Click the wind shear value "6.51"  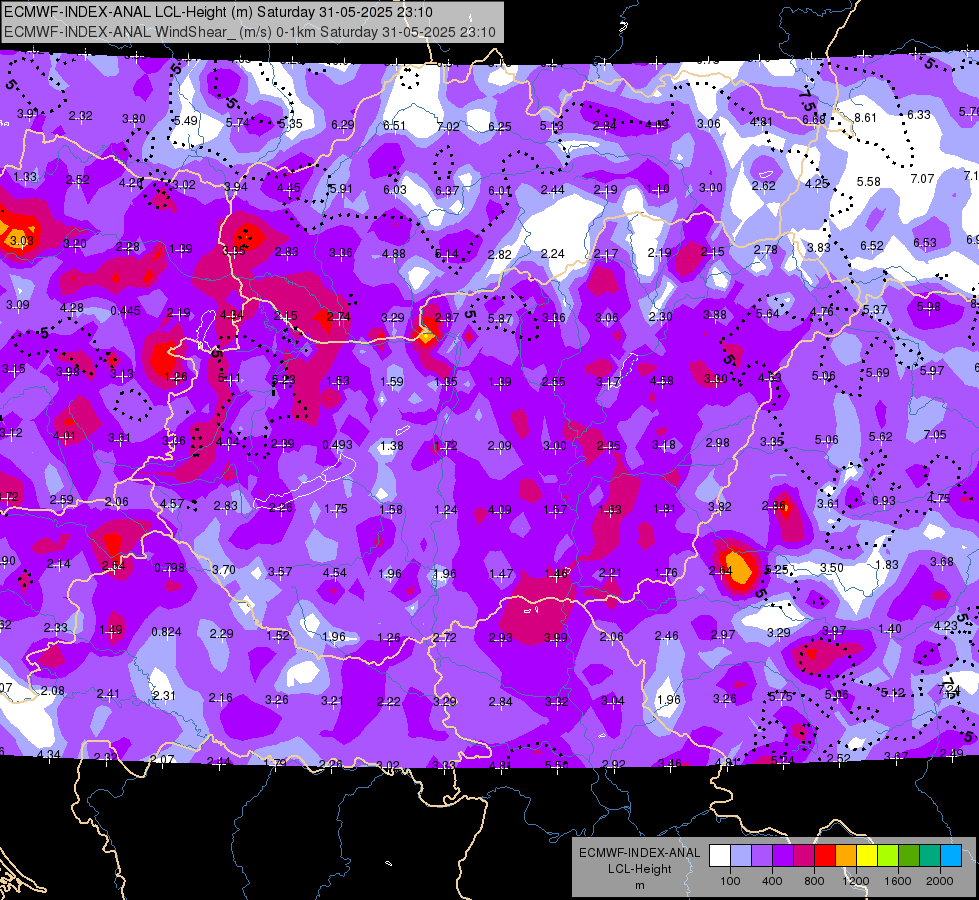tap(394, 126)
